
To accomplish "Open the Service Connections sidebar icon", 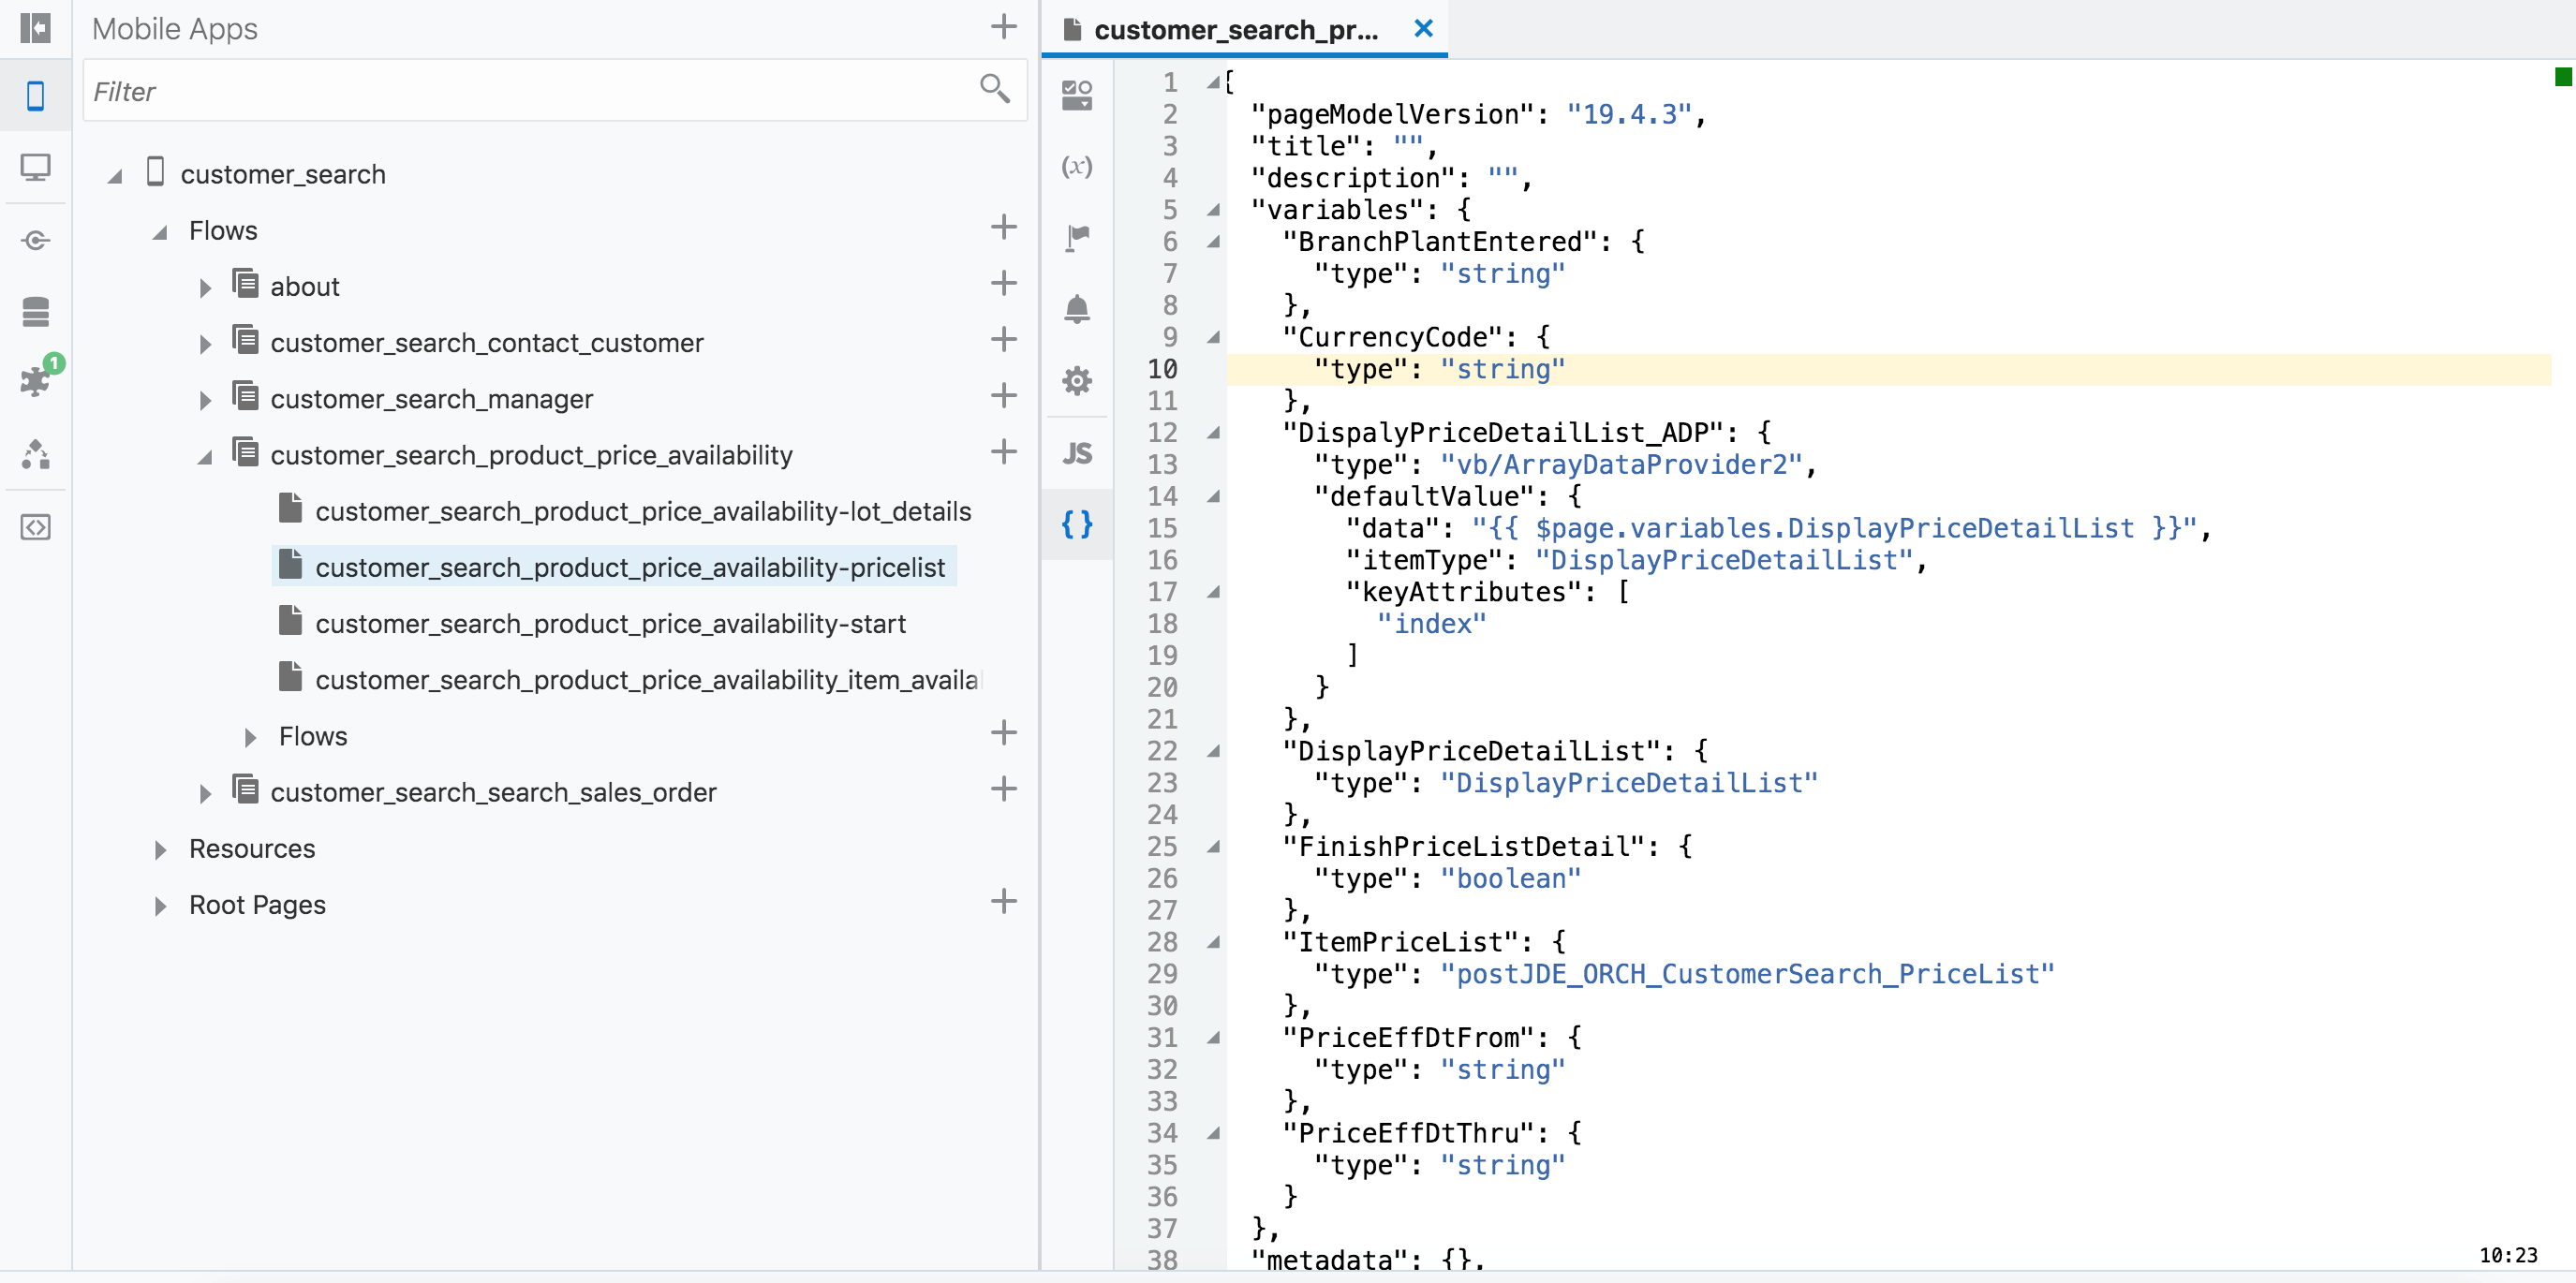I will pos(35,240).
